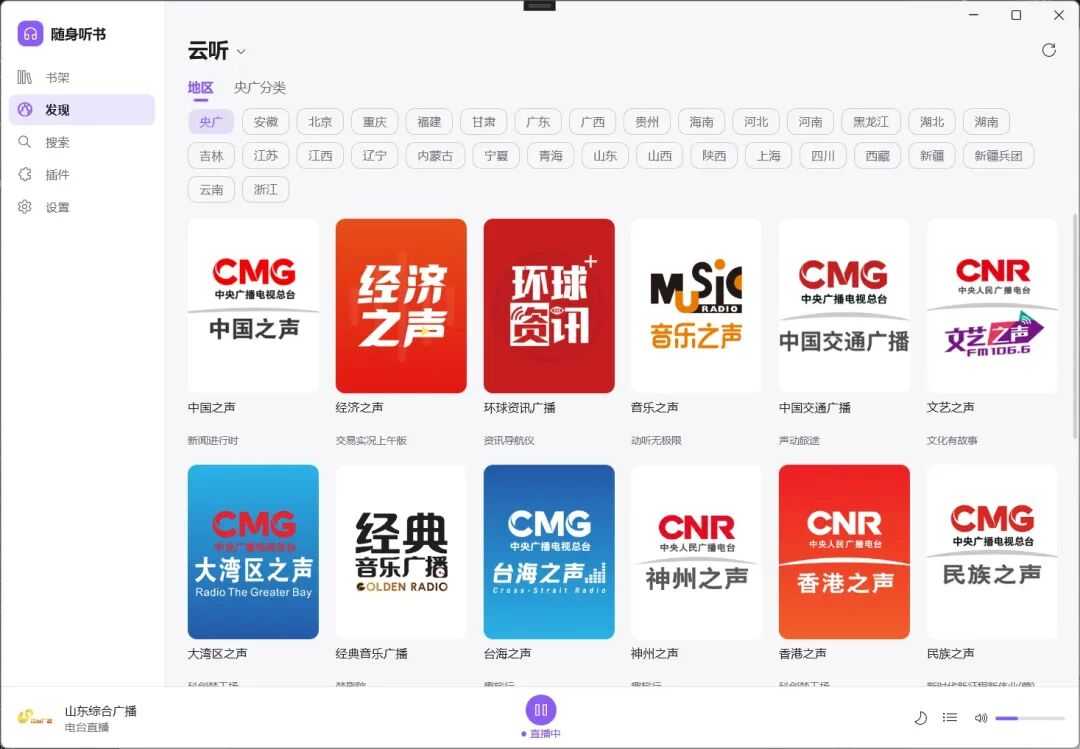This screenshot has width=1080, height=749.
Task: Choose the 内蒙古 region chip
Action: pyautogui.click(x=435, y=156)
